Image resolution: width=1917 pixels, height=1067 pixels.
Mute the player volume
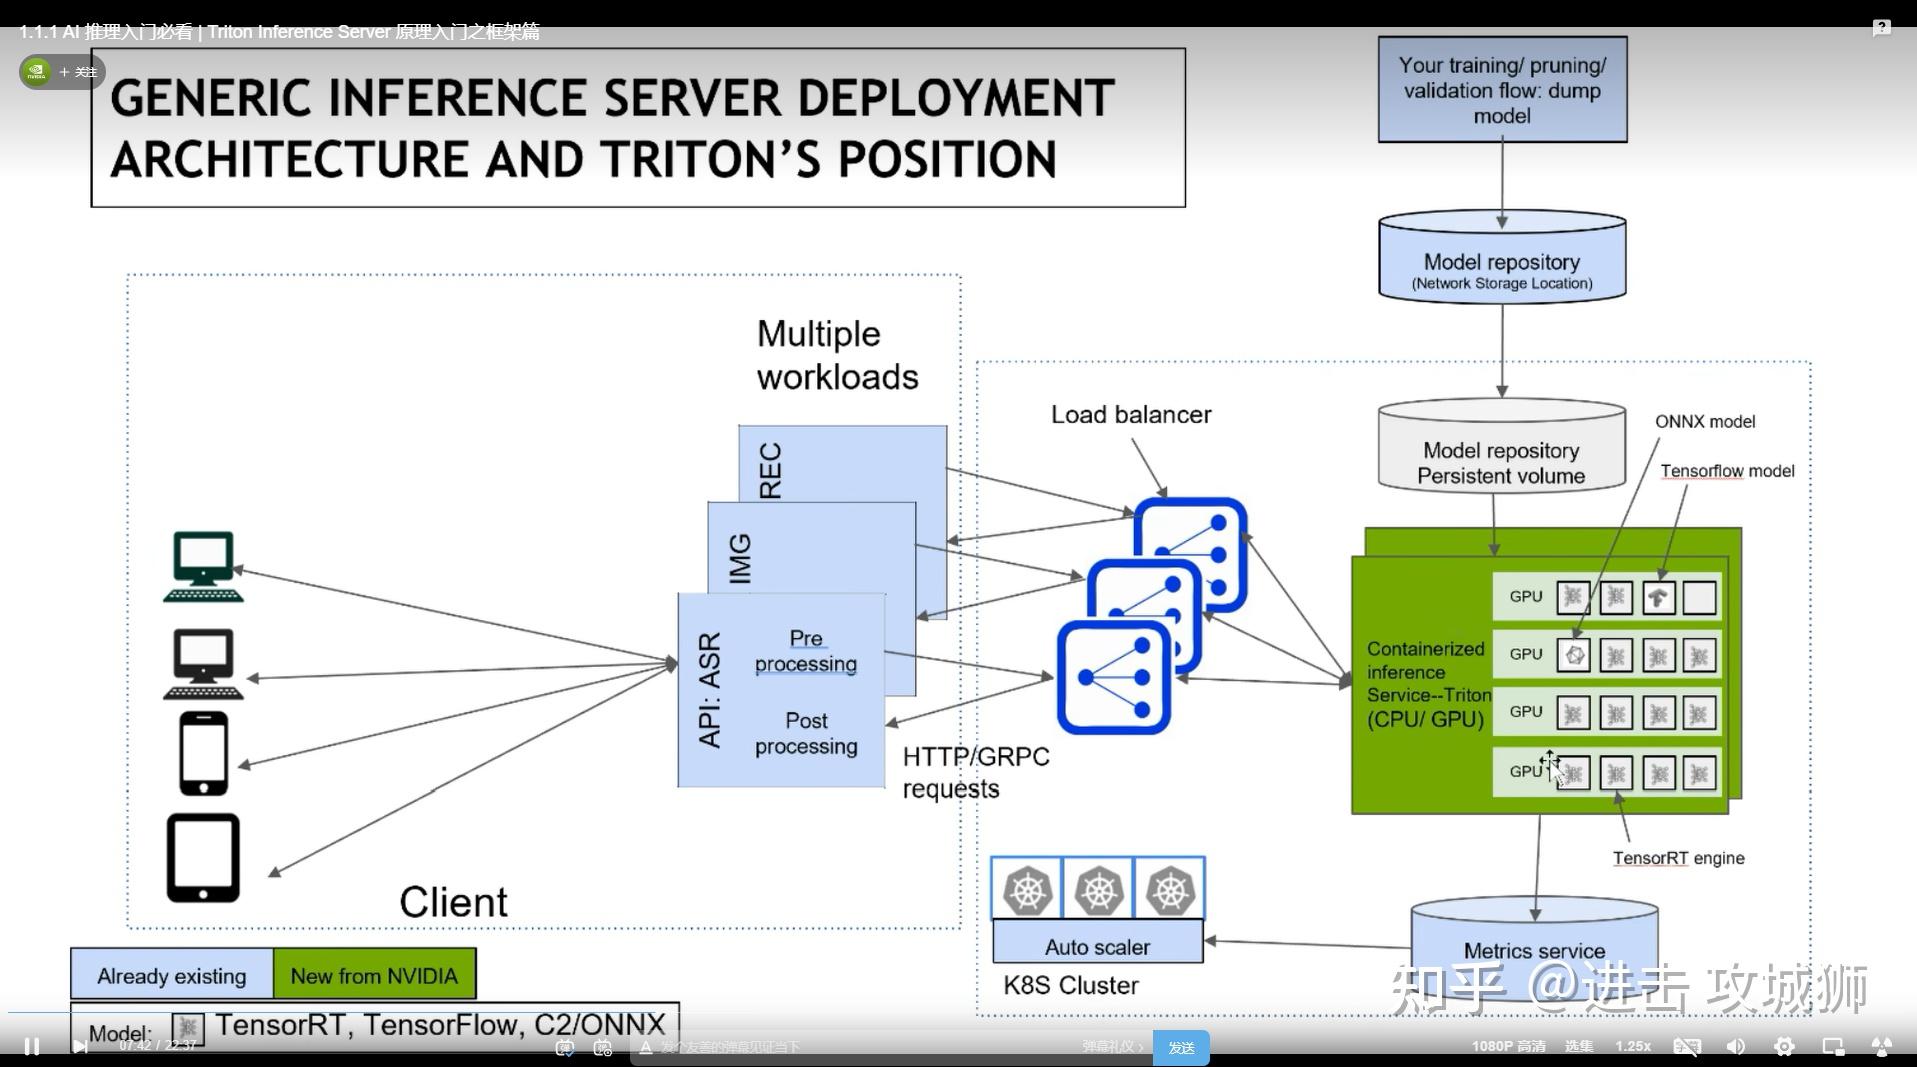point(1735,1046)
